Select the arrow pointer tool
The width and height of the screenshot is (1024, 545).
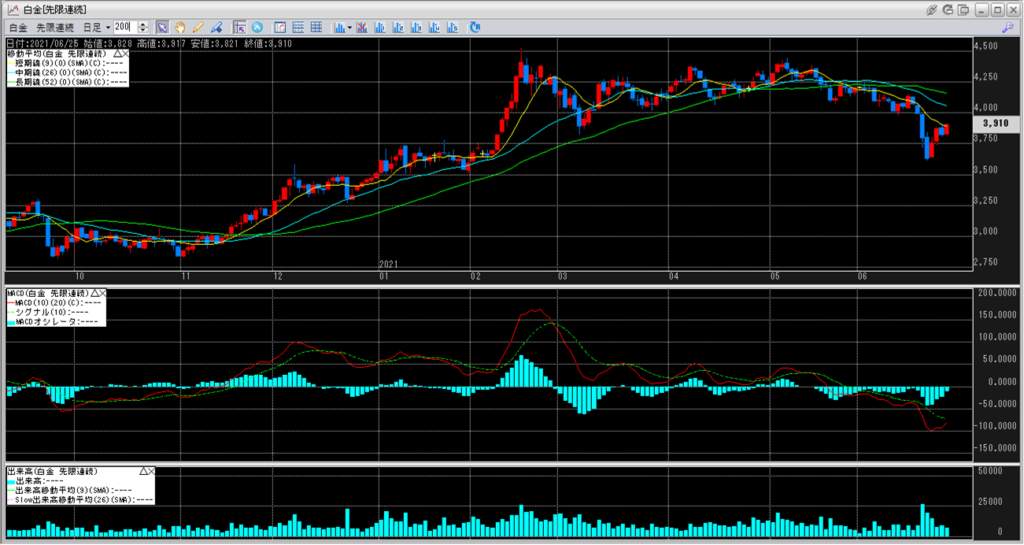(162, 26)
